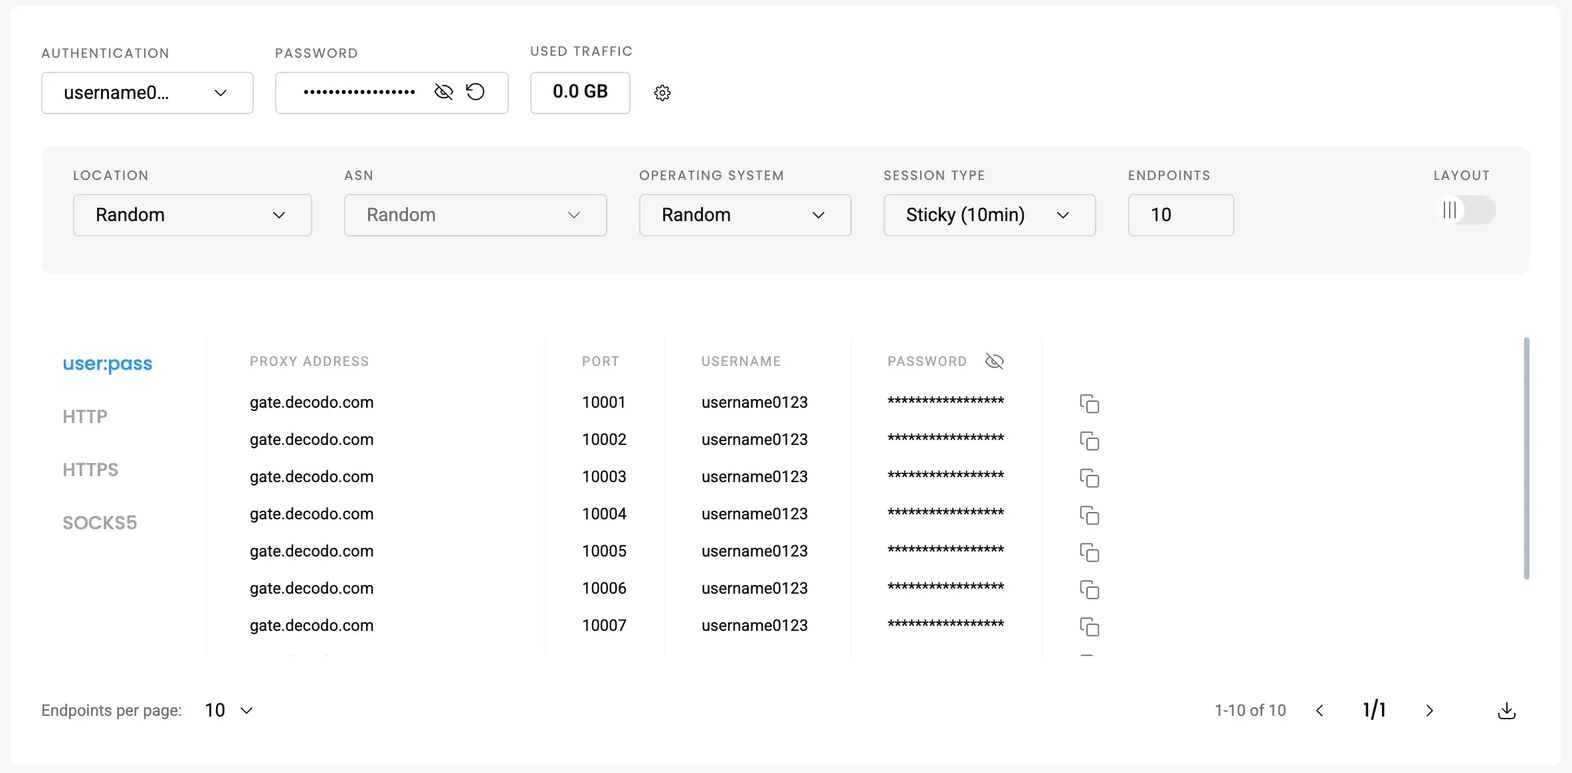
Task: Go to previous page of endpoints
Action: [1320, 711]
